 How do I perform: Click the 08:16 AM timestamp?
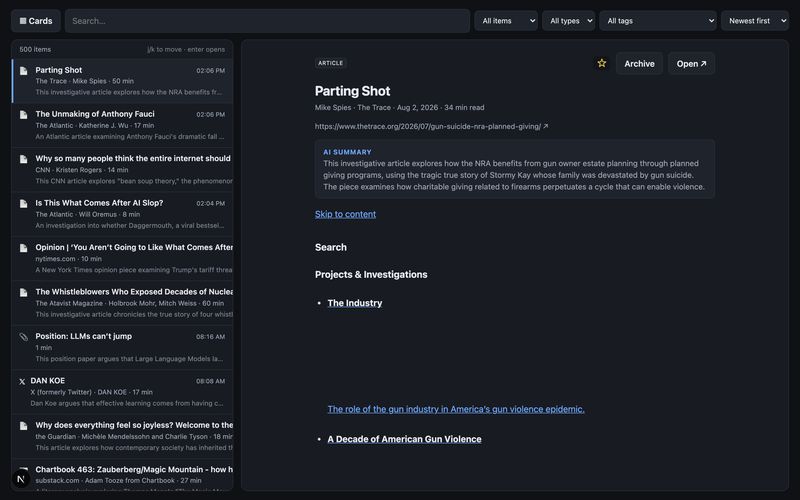pyautogui.click(x=211, y=337)
